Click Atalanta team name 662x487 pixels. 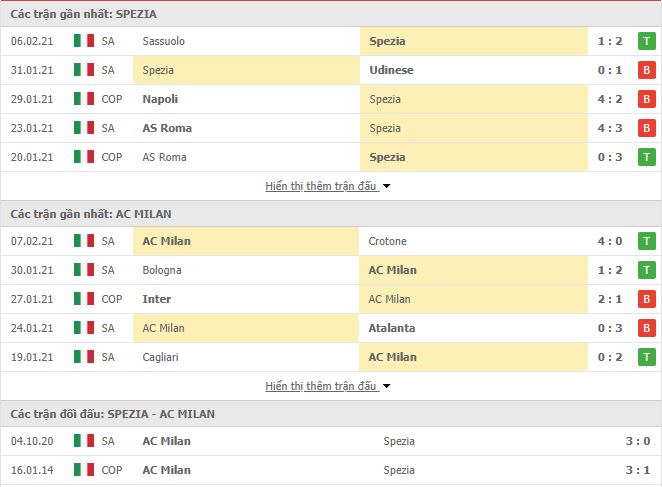pyautogui.click(x=391, y=328)
